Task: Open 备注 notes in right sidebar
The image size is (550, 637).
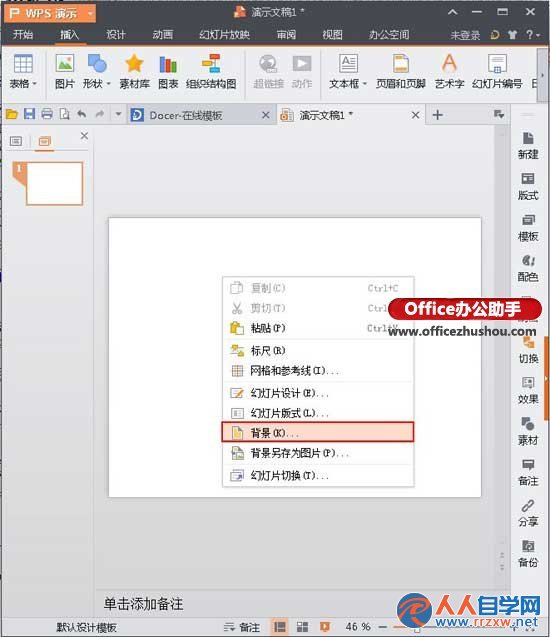Action: click(528, 472)
